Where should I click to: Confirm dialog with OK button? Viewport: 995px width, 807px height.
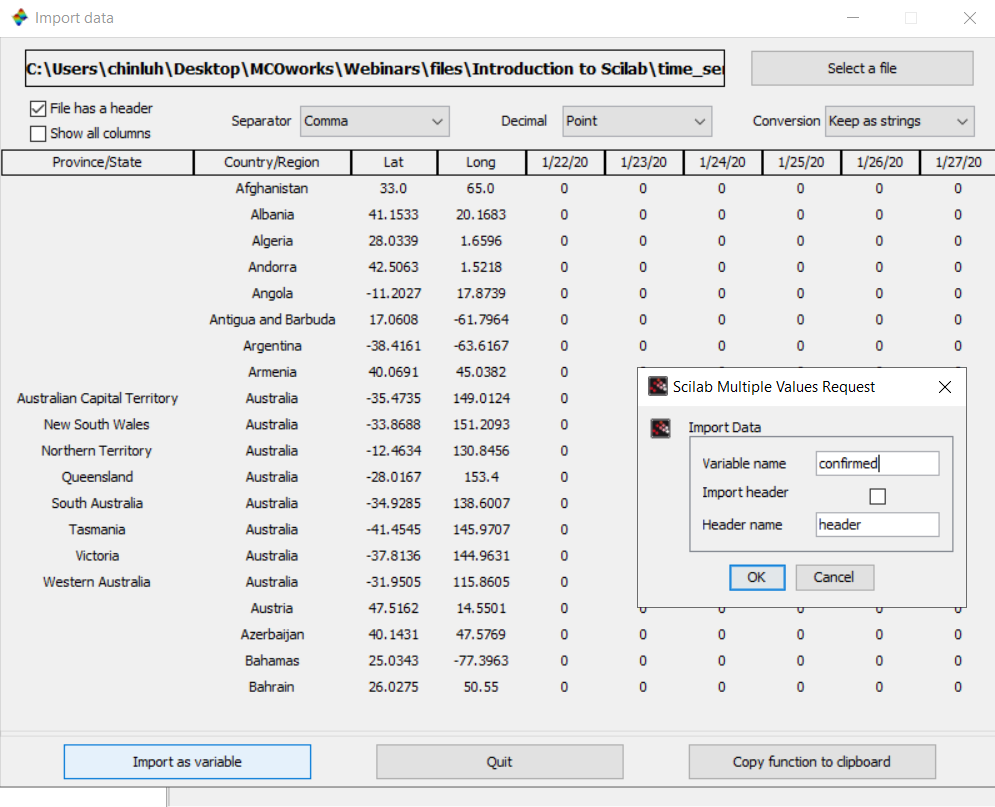click(x=757, y=577)
